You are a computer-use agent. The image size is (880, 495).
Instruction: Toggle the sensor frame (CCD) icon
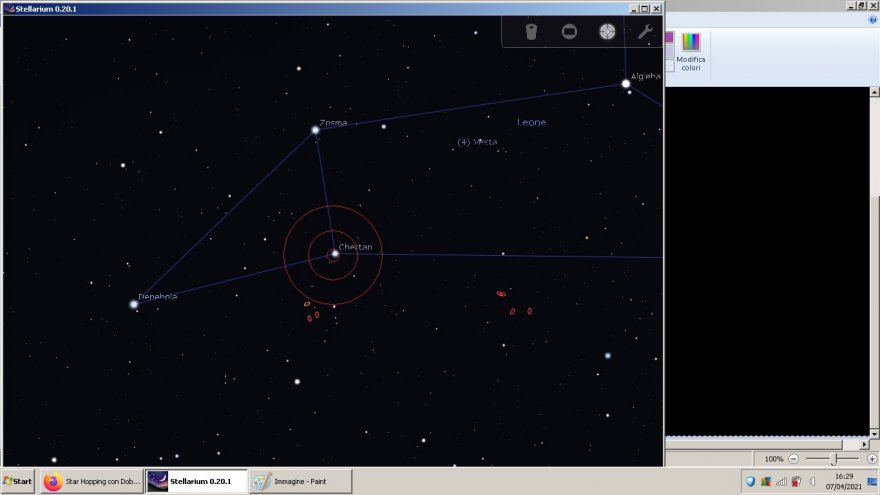pyautogui.click(x=569, y=31)
